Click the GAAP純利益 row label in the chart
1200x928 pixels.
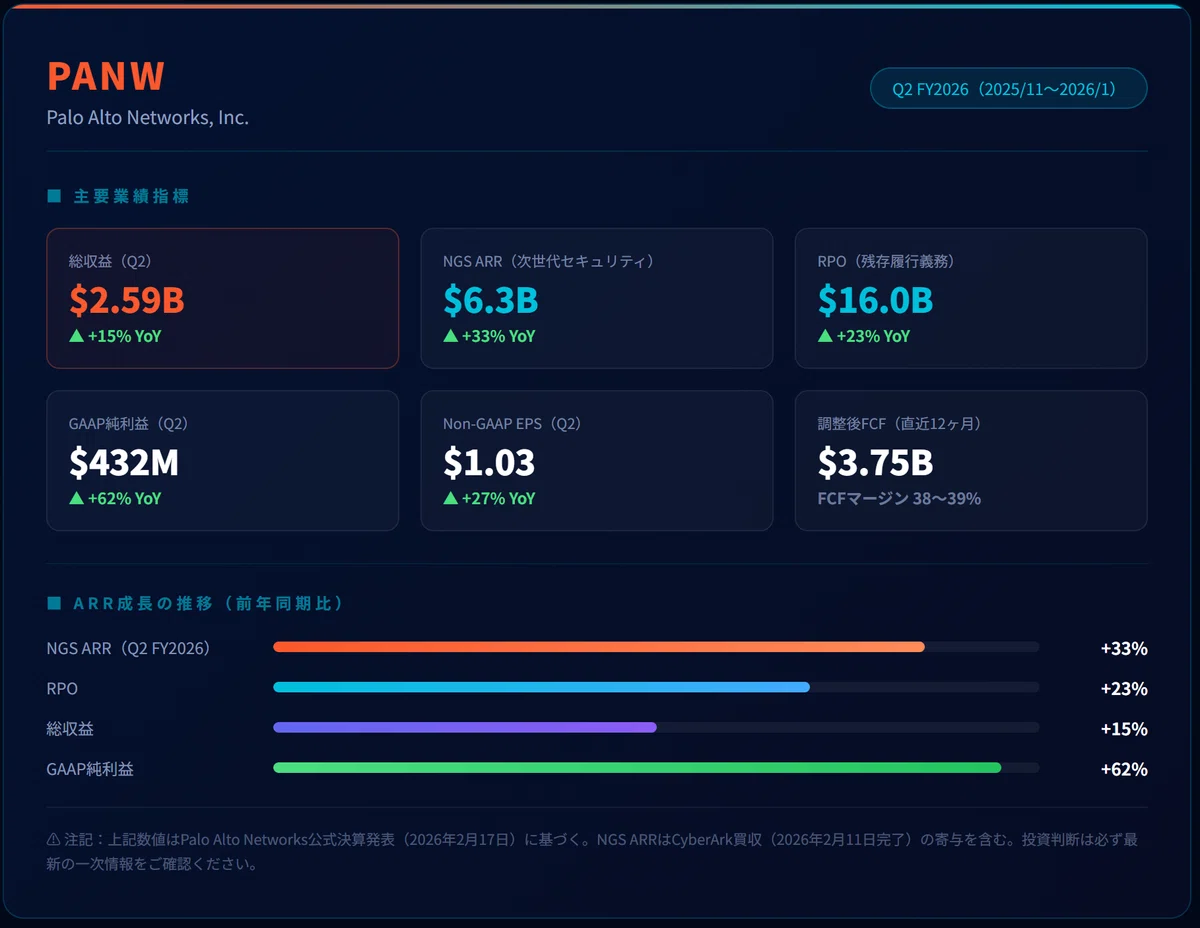(x=90, y=769)
